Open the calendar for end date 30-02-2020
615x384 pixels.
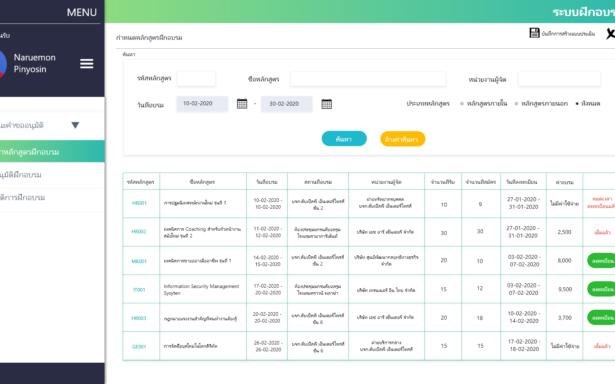click(x=327, y=104)
